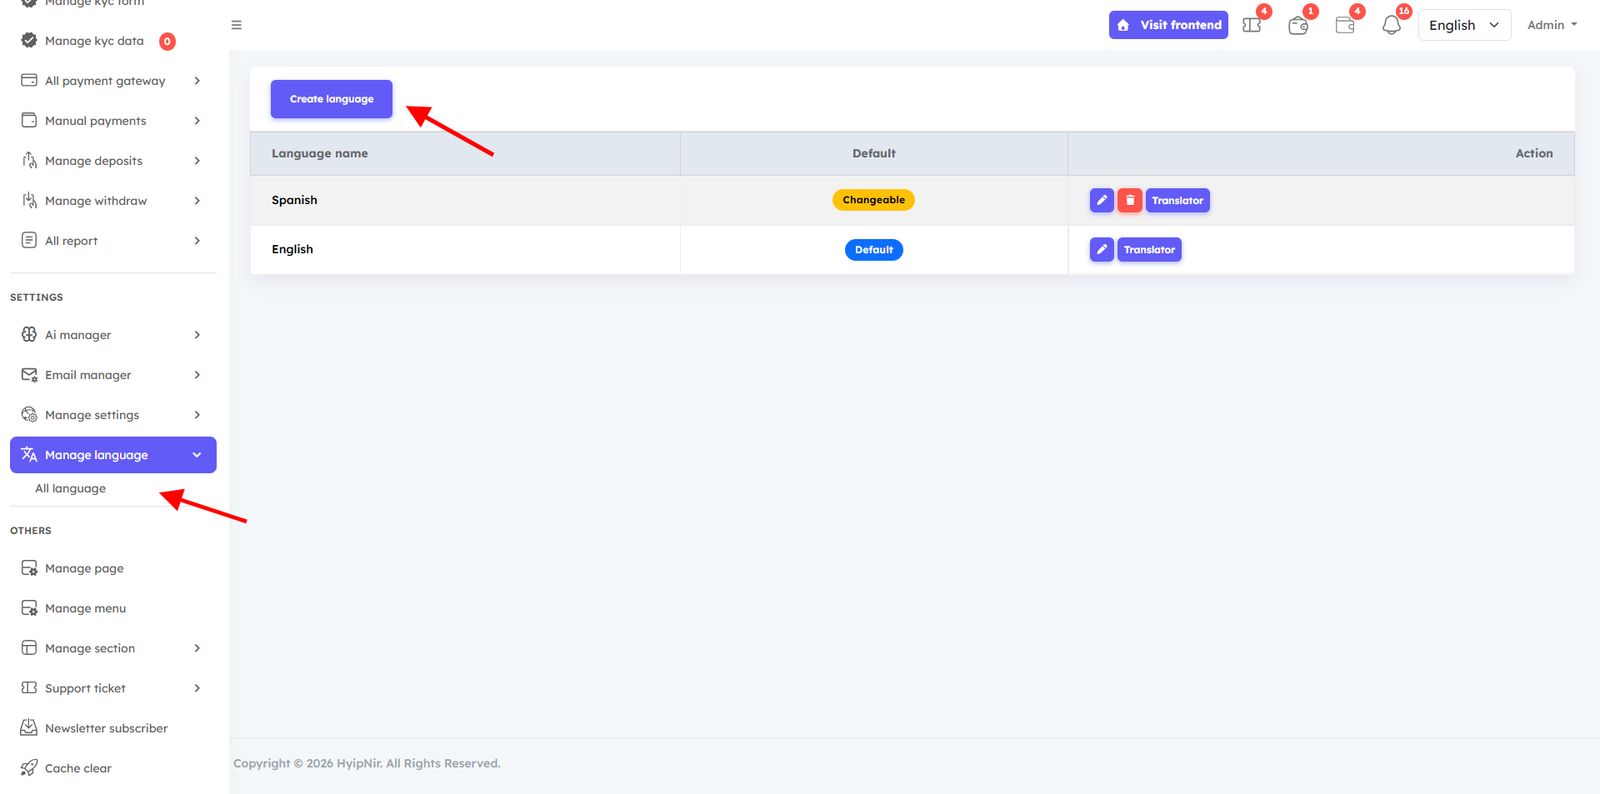
Task: Open the English language selector dropdown
Action: coord(1463,24)
